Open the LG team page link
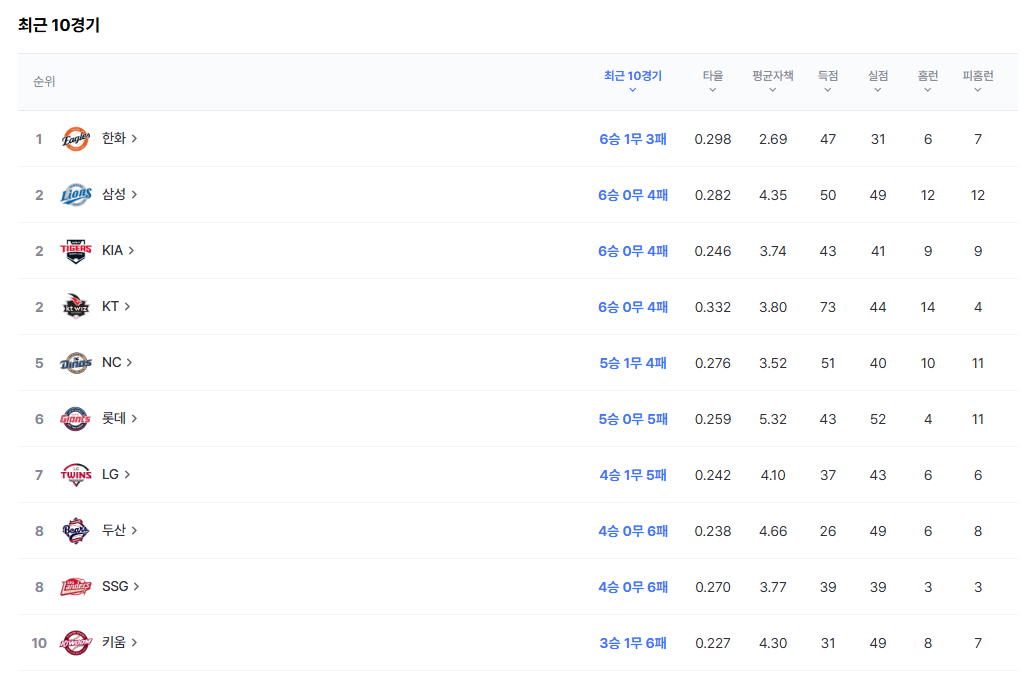Image resolution: width=1031 pixels, height=680 pixels. [x=116, y=474]
